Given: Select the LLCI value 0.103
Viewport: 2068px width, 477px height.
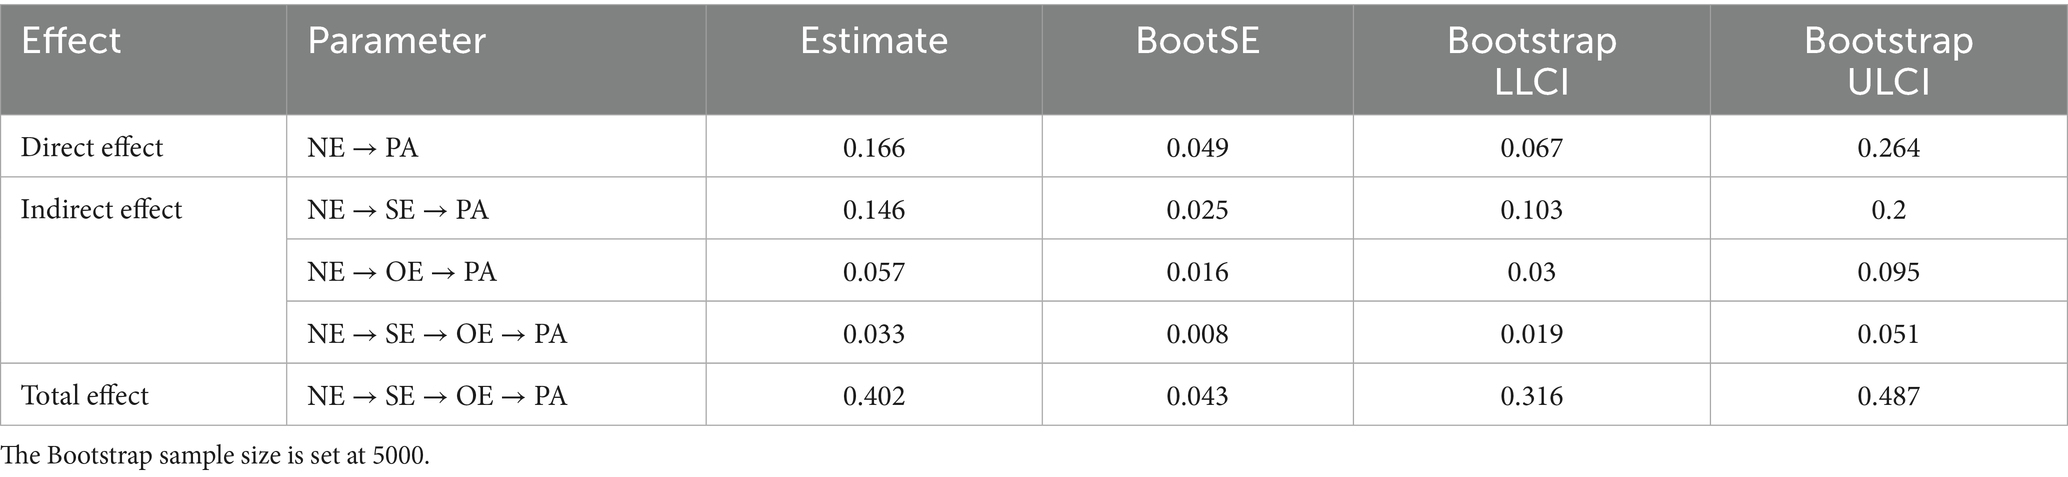Looking at the screenshot, I should (x=1531, y=210).
